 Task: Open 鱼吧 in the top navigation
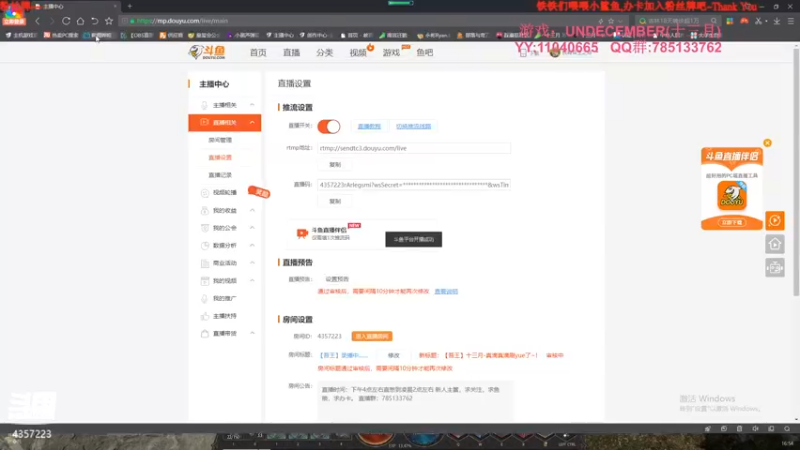point(424,53)
